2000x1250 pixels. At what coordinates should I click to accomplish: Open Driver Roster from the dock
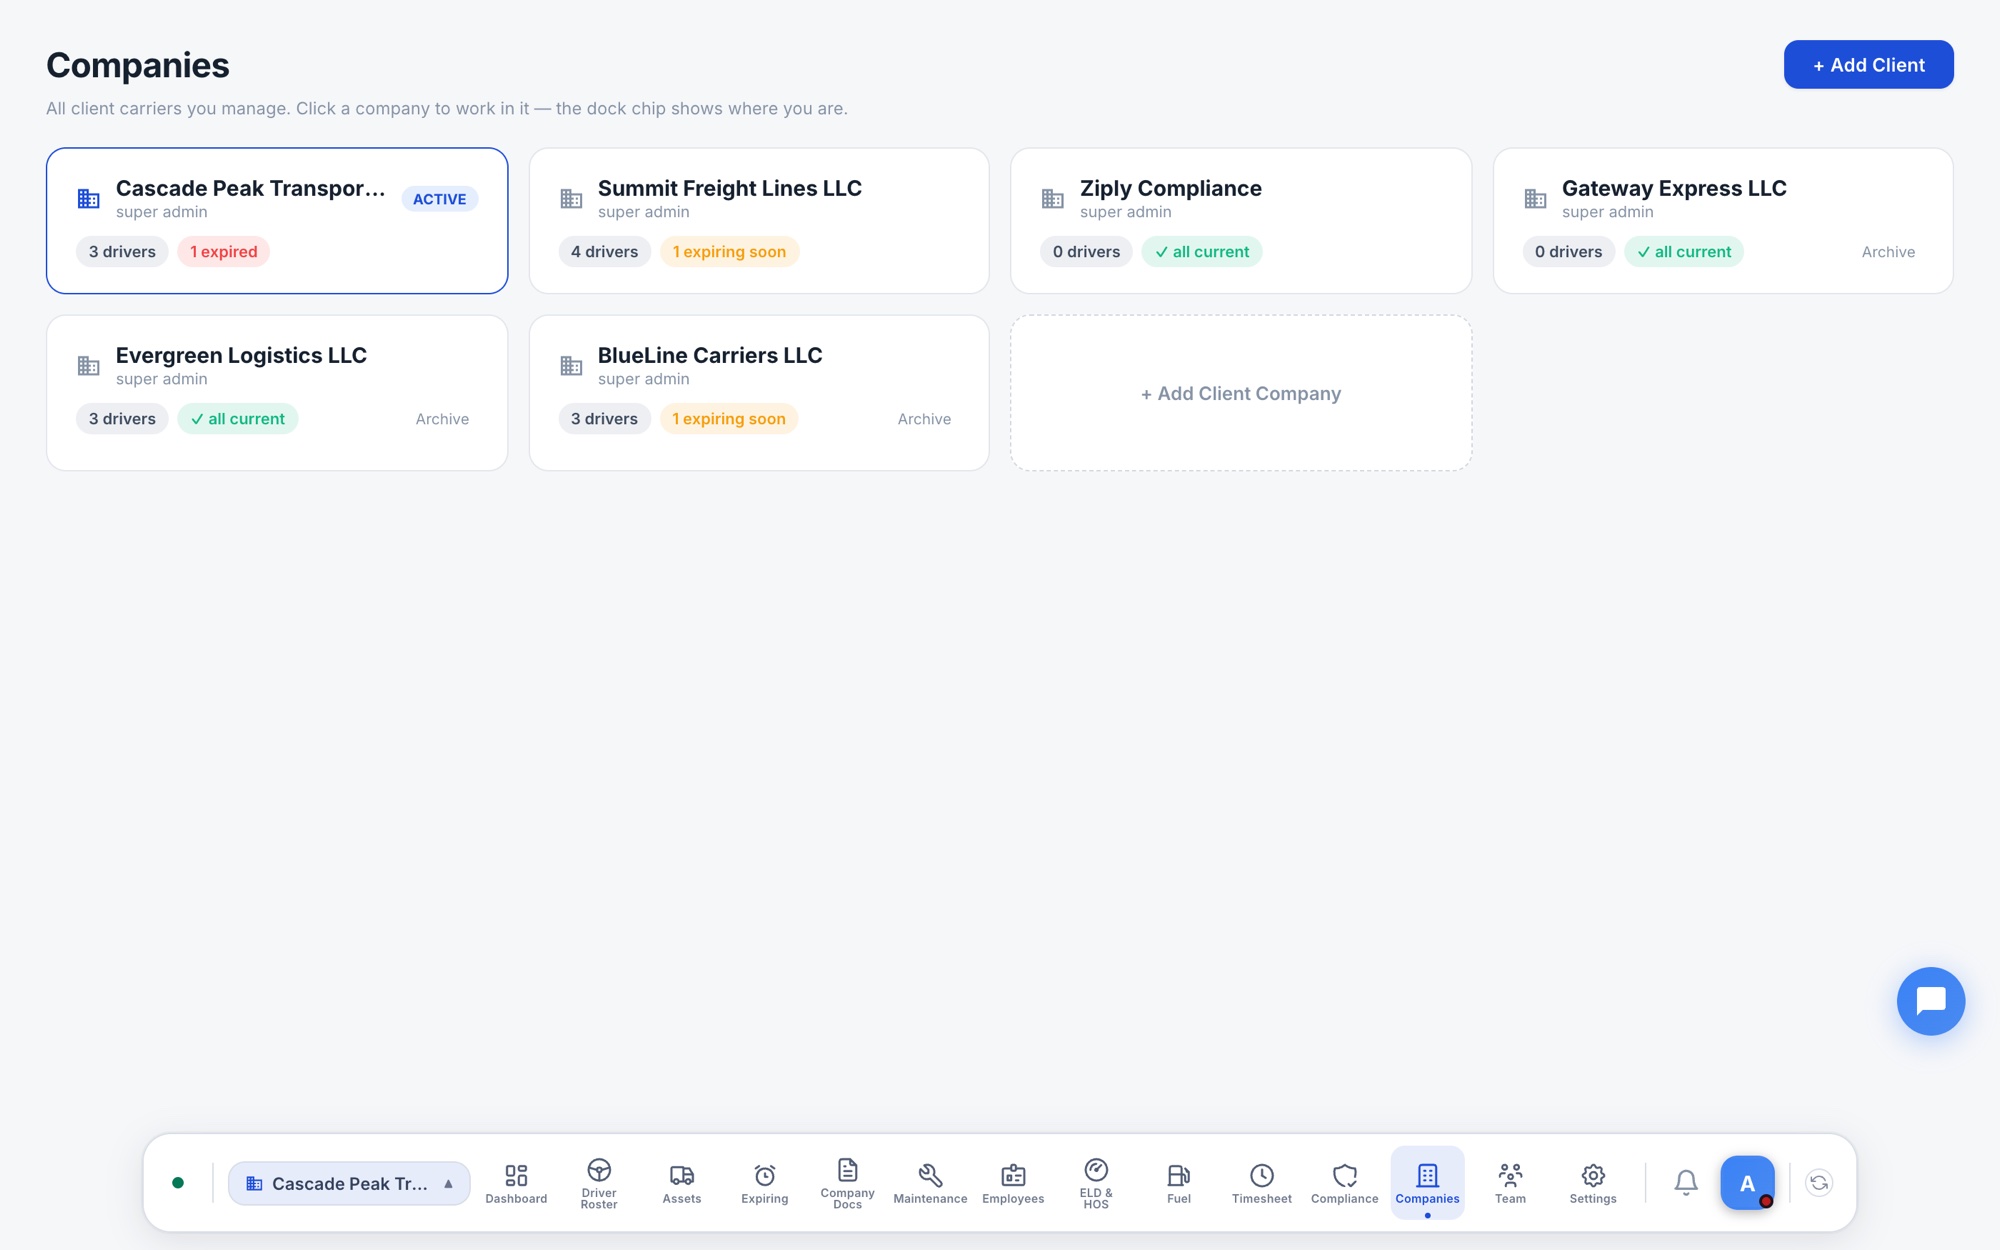point(599,1183)
